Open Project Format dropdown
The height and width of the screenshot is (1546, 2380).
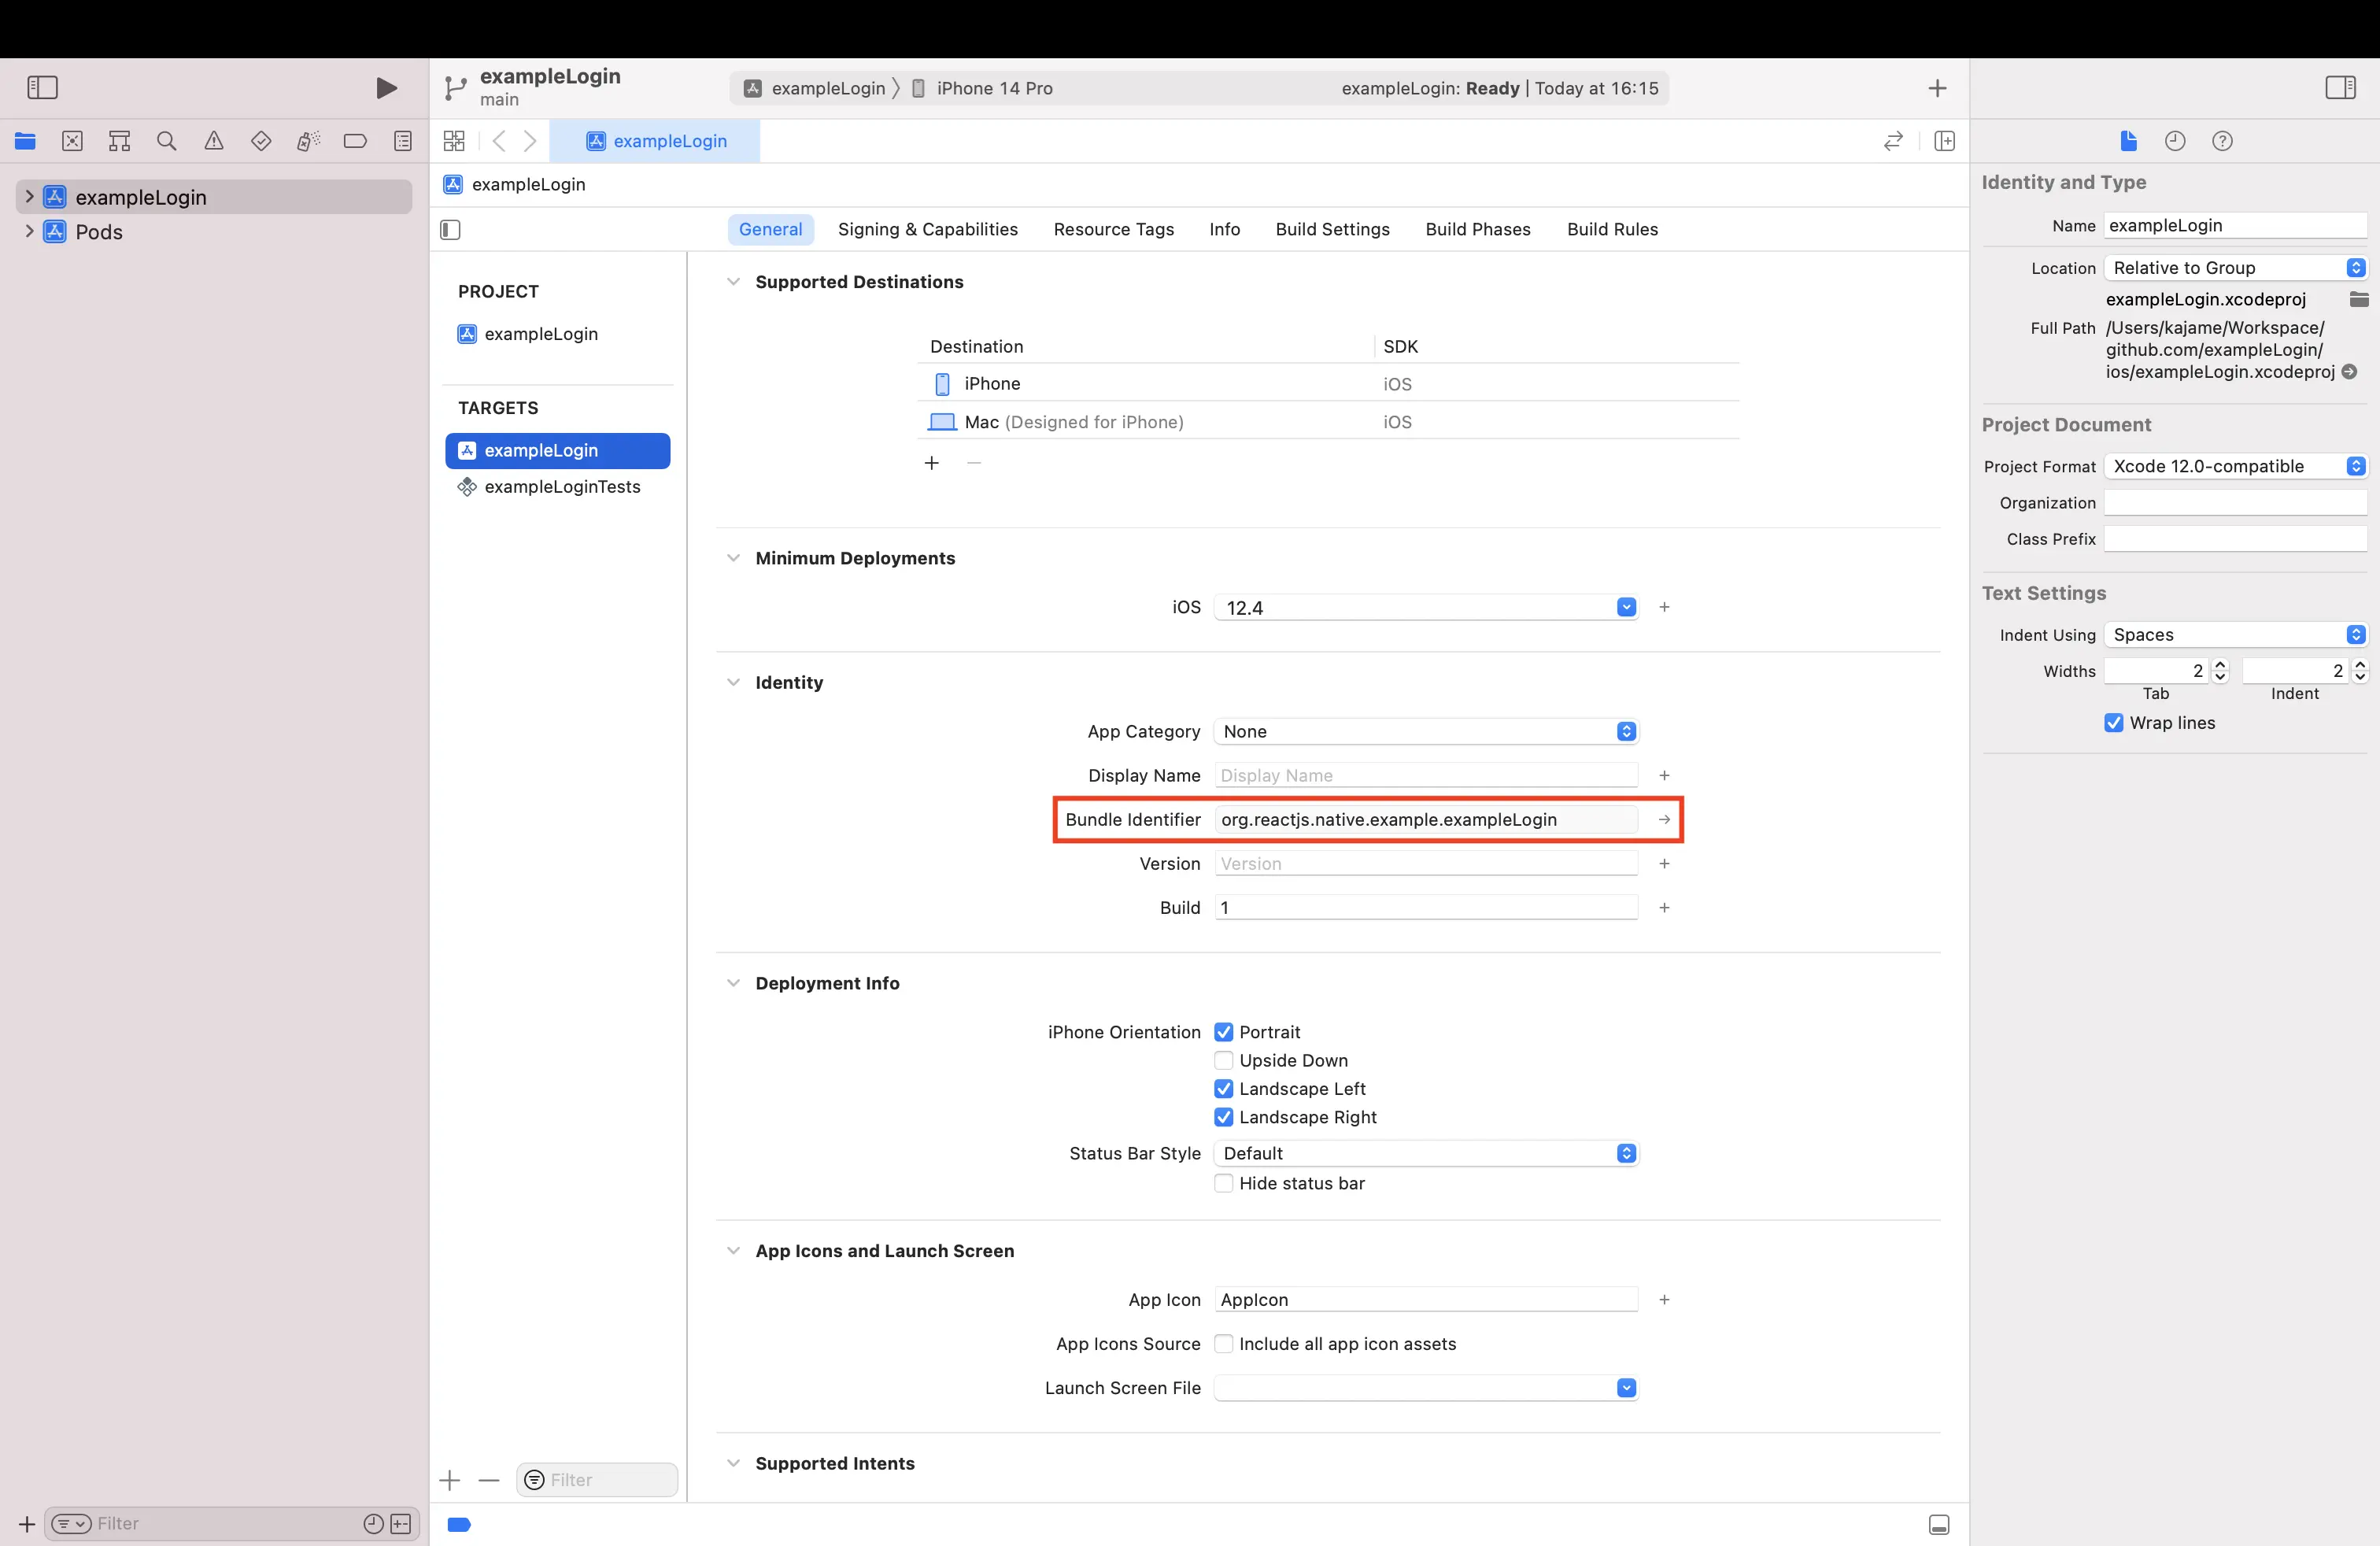point(2236,467)
